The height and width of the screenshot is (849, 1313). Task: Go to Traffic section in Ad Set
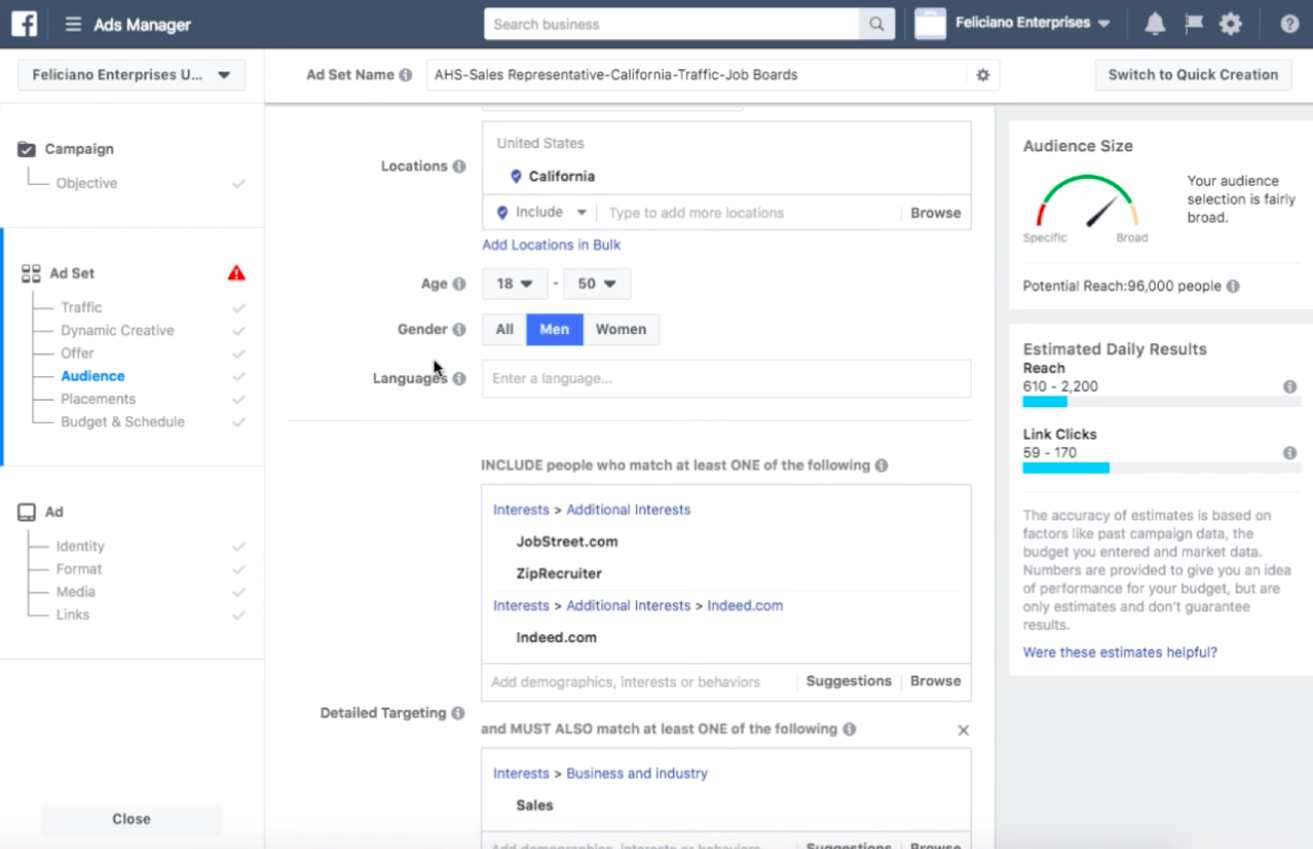(x=81, y=307)
